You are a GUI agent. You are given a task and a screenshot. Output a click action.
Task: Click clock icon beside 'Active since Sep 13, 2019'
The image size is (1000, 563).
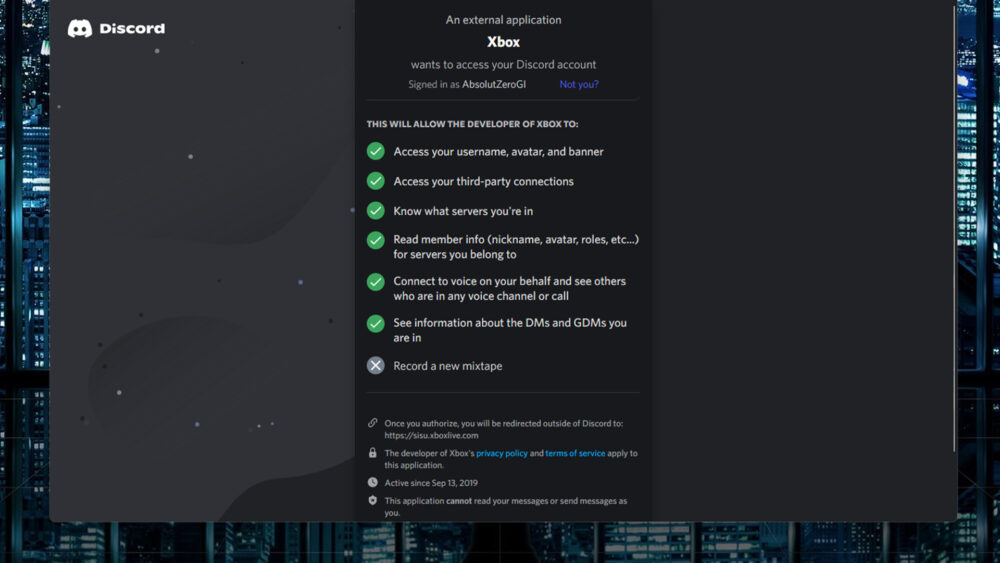click(x=372, y=483)
